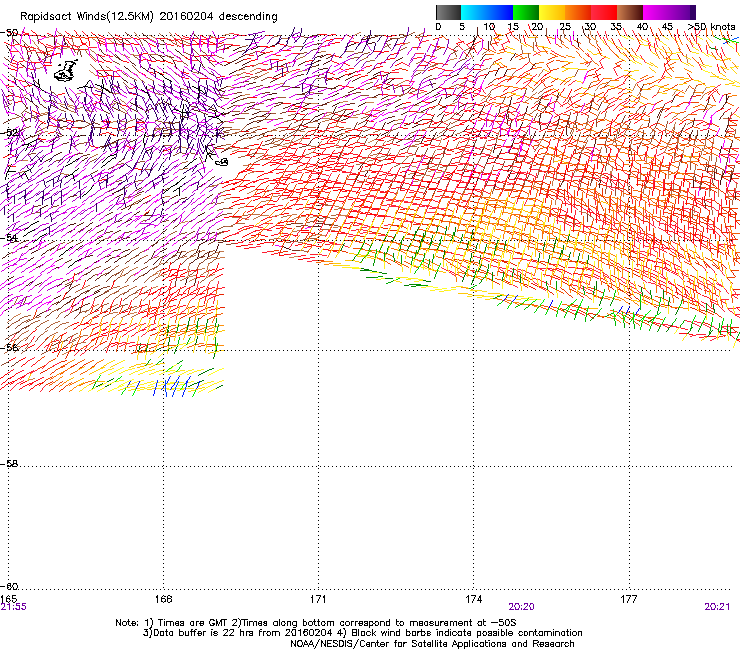Screen dimensions: 740x650
Task: Pick the yellow 20-25 knots legend segment
Action: pos(552,12)
